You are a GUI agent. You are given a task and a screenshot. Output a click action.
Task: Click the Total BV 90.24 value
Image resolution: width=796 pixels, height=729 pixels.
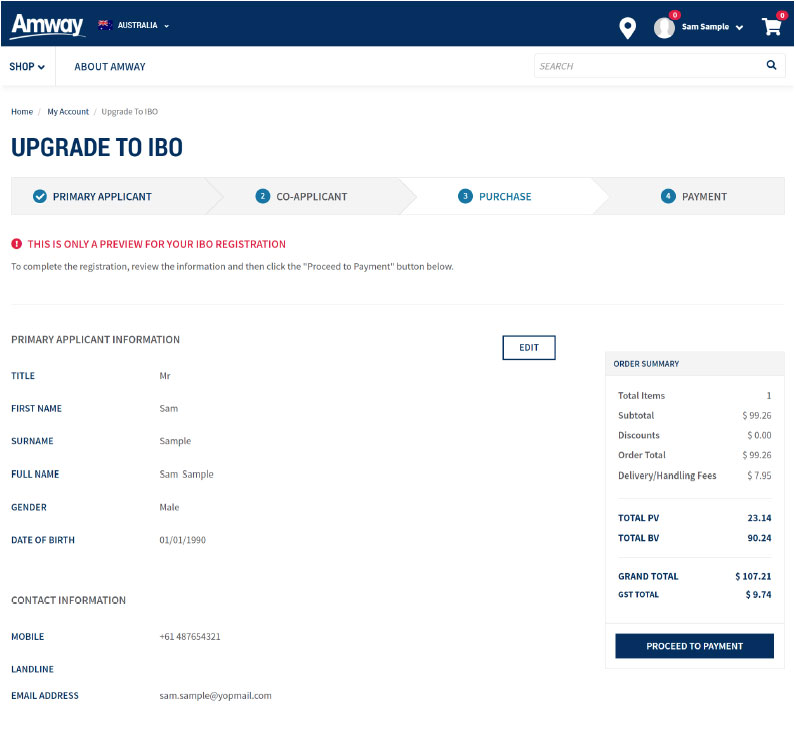[759, 538]
